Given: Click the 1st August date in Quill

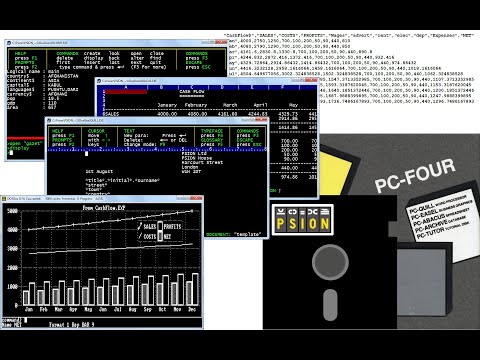Looking at the screenshot, I should tap(99, 171).
